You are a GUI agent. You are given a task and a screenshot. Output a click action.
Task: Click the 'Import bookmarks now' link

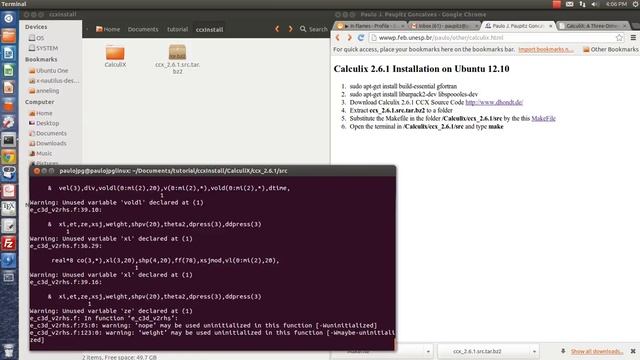coord(546,49)
